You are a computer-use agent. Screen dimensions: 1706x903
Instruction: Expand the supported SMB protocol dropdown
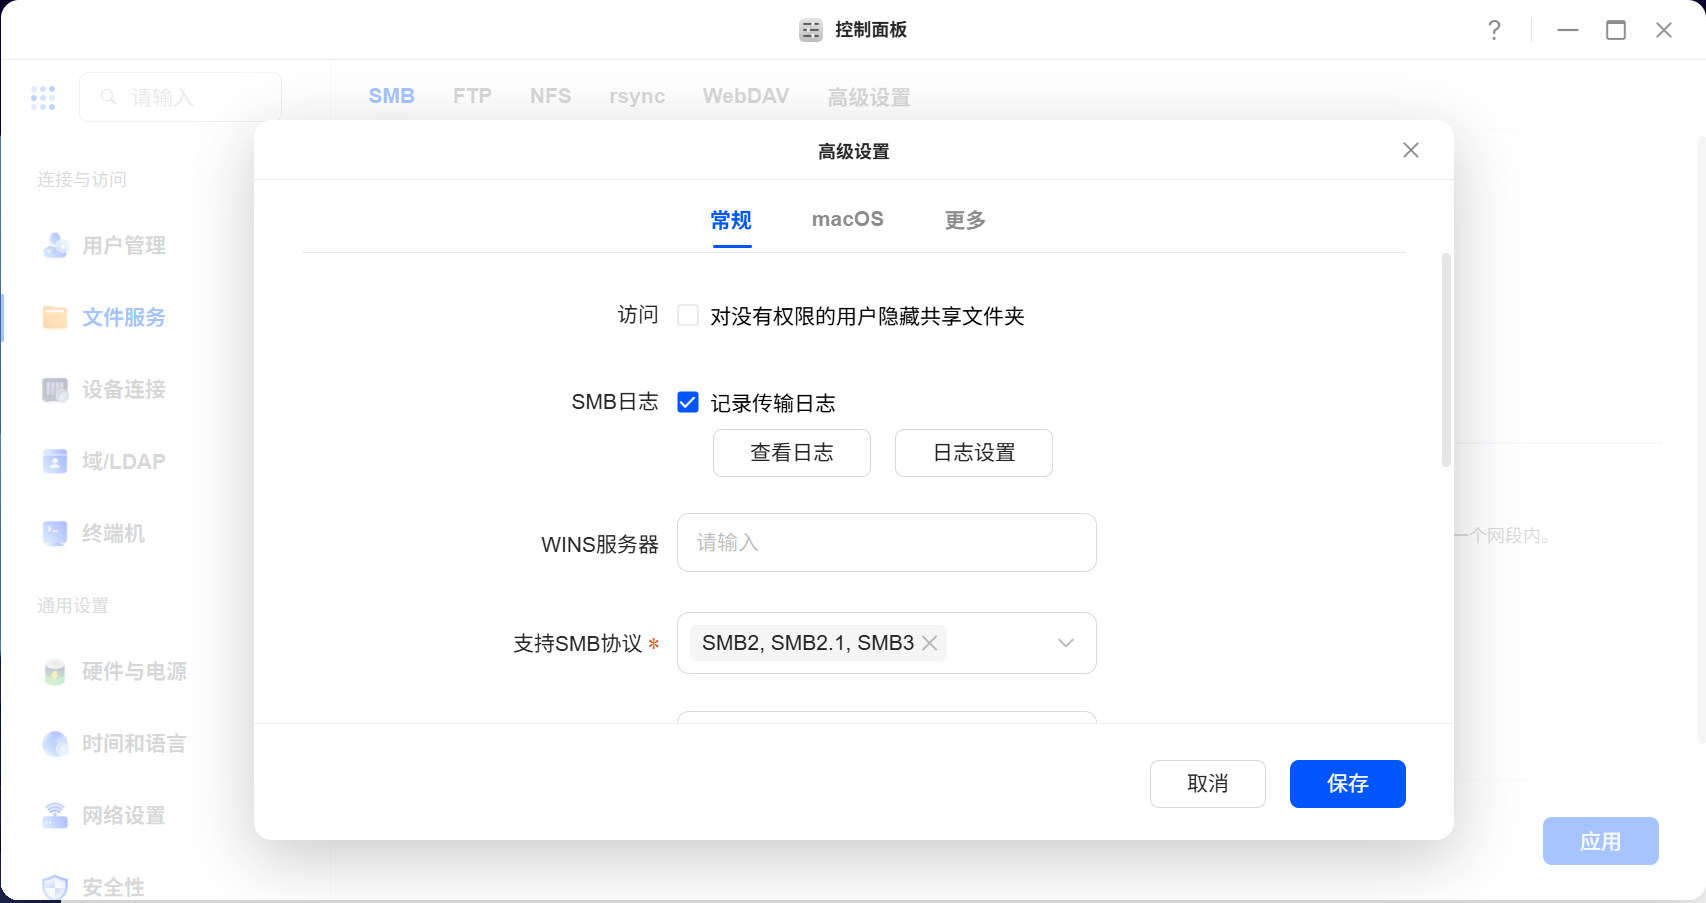pyautogui.click(x=1065, y=643)
